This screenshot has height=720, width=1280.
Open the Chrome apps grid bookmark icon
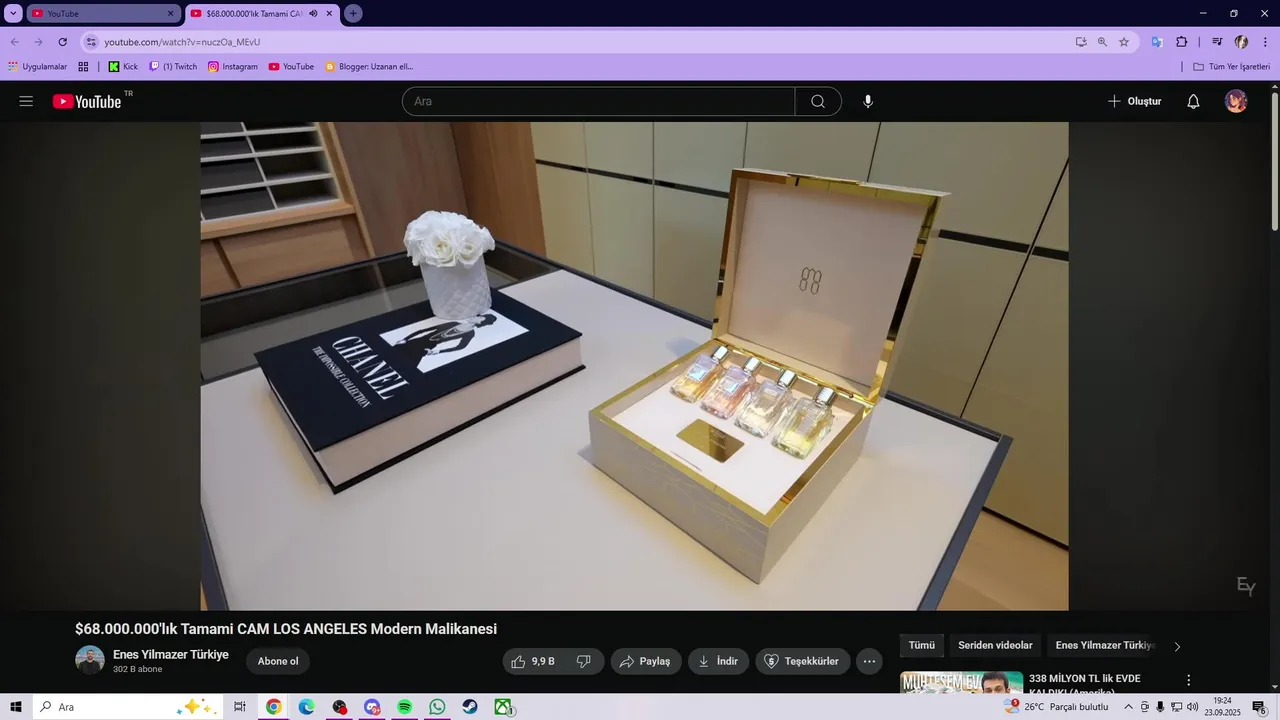point(83,67)
